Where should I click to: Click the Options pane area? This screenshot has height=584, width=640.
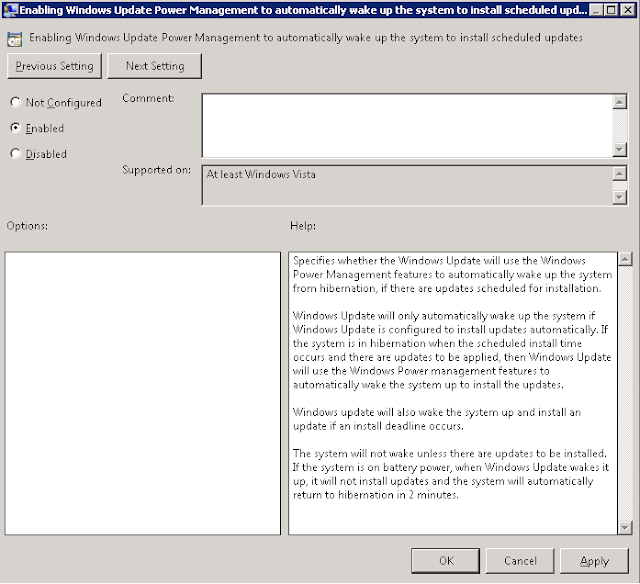[x=143, y=393]
